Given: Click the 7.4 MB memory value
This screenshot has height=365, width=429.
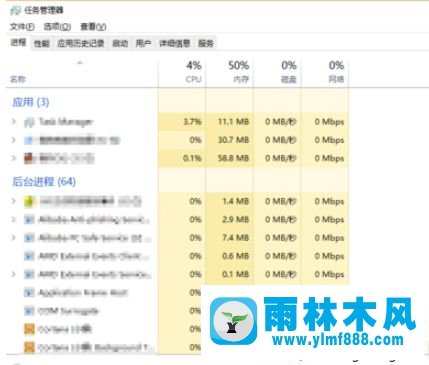Looking at the screenshot, I should [x=236, y=238].
